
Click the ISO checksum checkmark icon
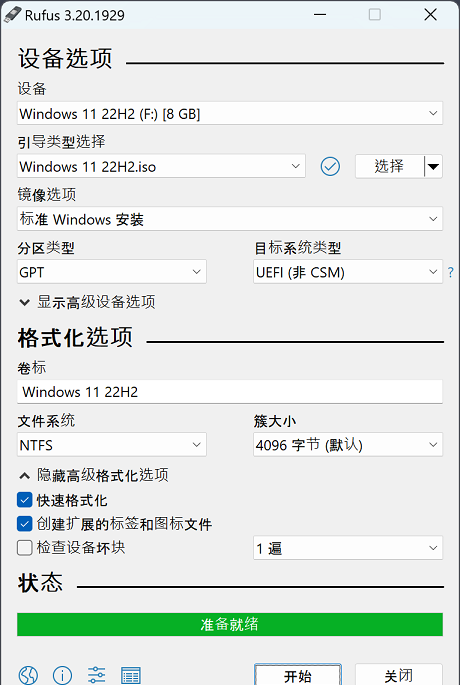(330, 166)
